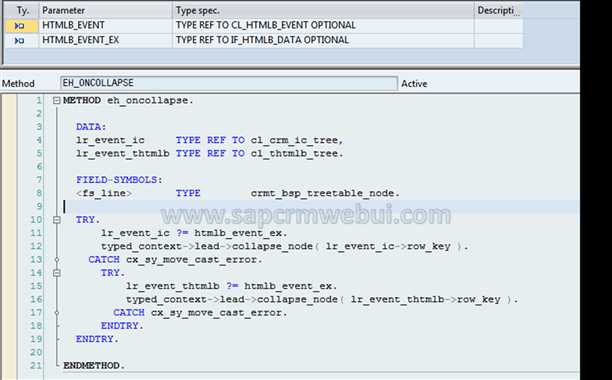Collapse the outer TRY block at line 10
Screen dimensions: 612x380
57,220
